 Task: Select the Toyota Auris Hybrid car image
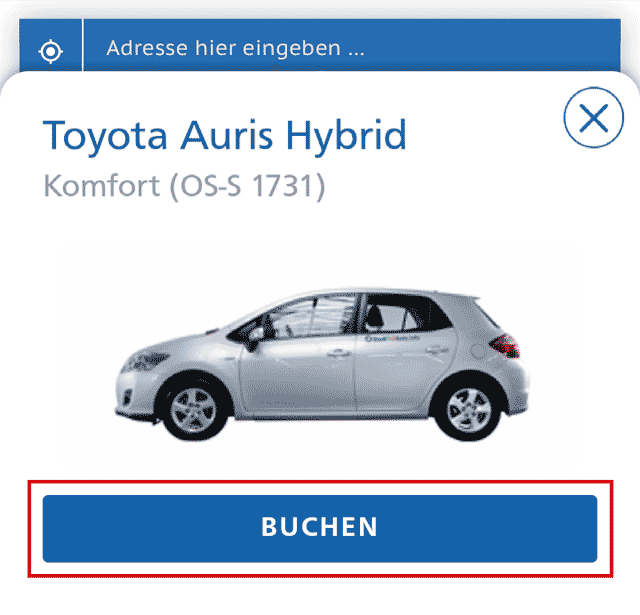click(x=322, y=364)
